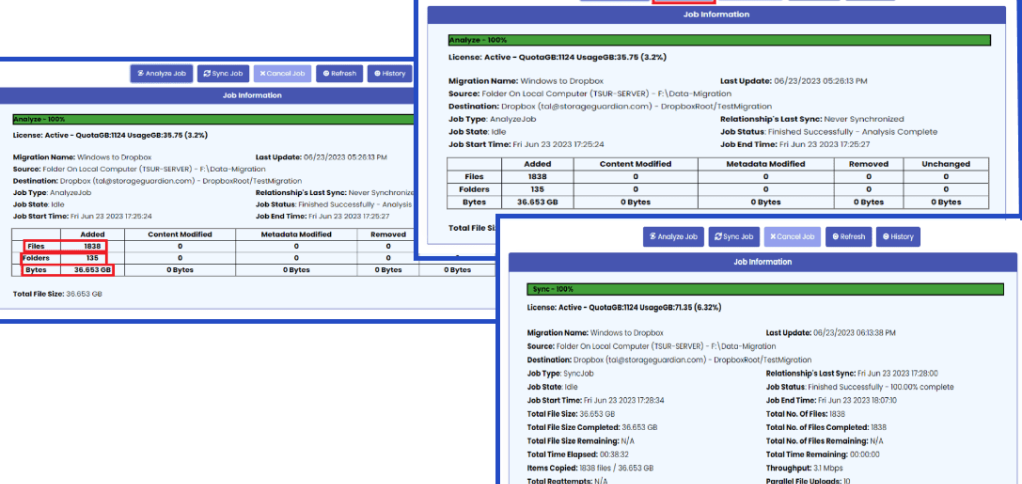Refresh the bottom-right Sync job window
Screen dimensions: 1022x484
[848, 237]
